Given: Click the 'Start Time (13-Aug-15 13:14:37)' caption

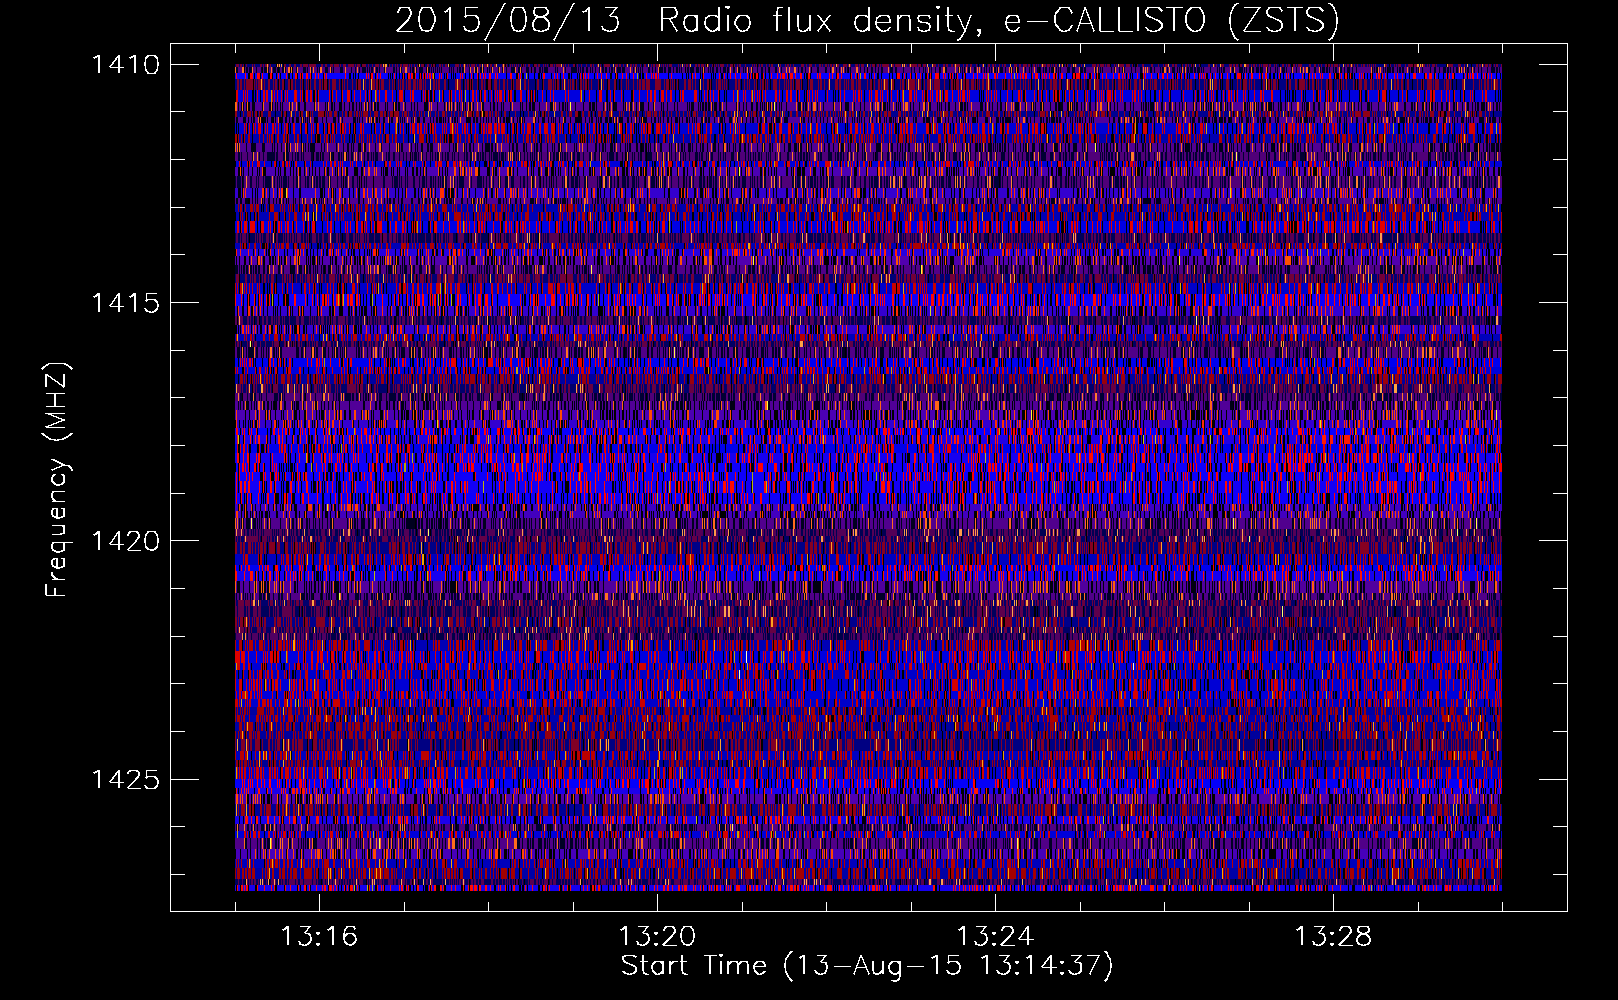Looking at the screenshot, I should 867,967.
